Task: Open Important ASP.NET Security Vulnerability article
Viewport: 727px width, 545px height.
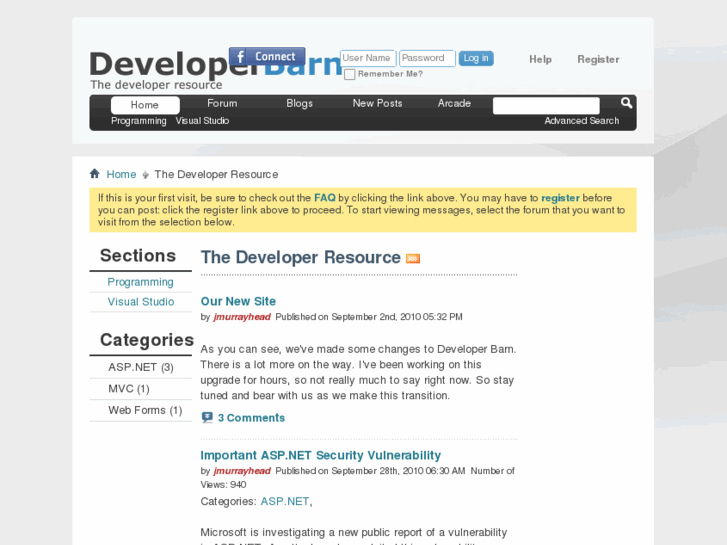Action: [320, 455]
